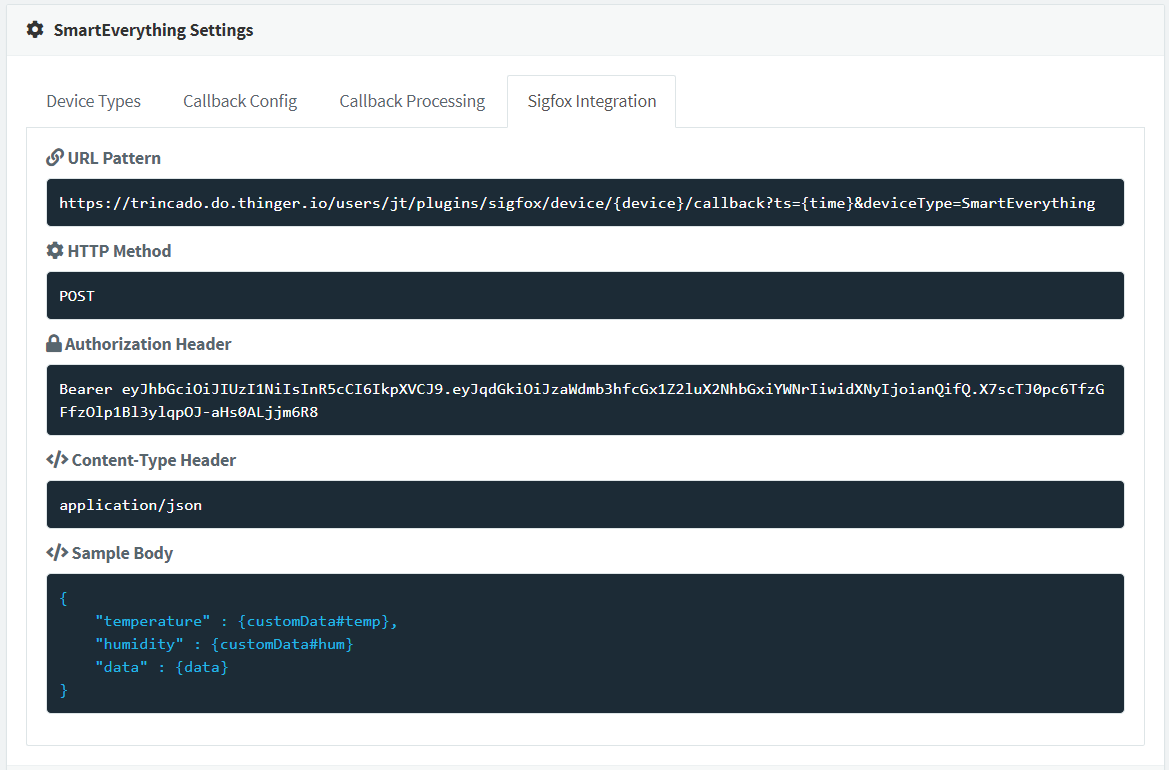
Task: Select the Sigfox Integration tab
Action: [592, 101]
